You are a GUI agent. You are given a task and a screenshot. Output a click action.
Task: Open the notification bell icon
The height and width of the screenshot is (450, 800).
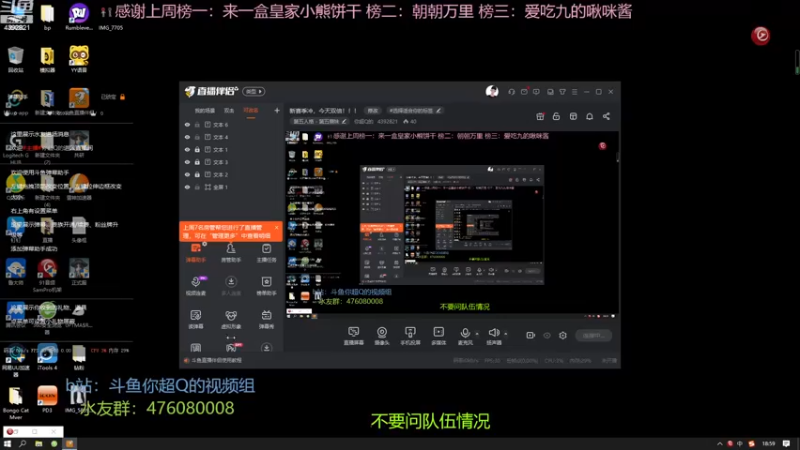click(x=589, y=116)
